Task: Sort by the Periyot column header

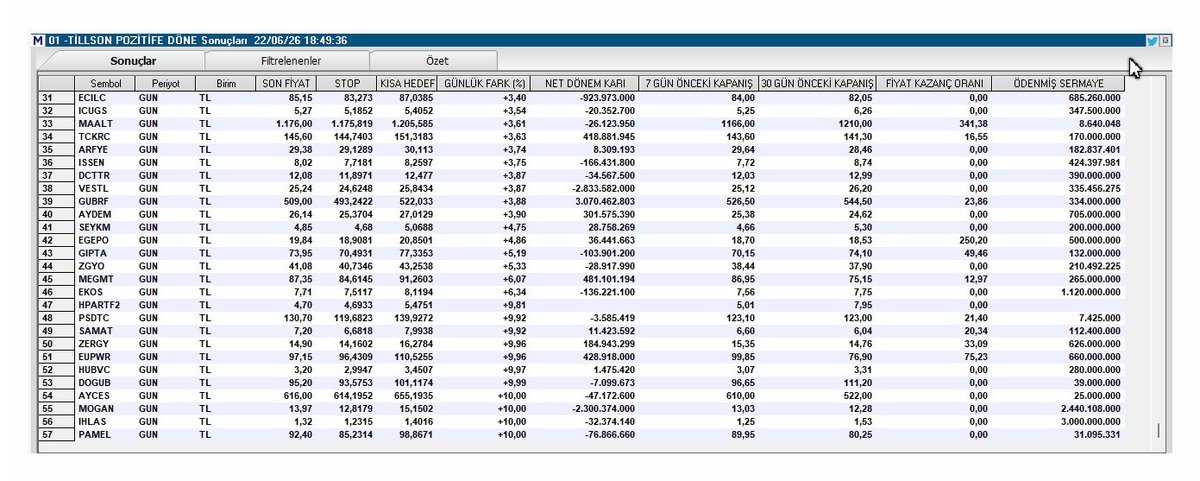Action: tap(165, 84)
